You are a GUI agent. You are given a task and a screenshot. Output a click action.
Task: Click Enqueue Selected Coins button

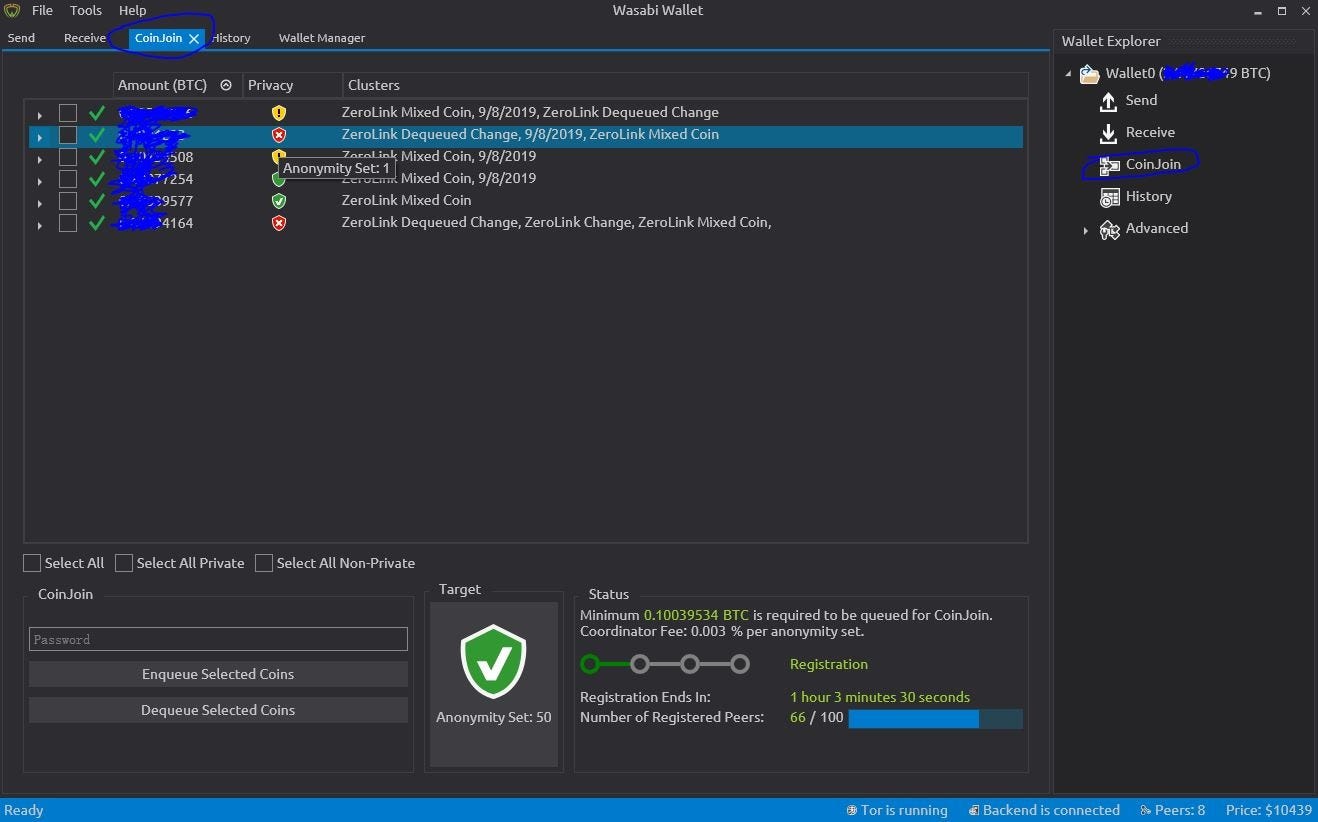click(218, 674)
